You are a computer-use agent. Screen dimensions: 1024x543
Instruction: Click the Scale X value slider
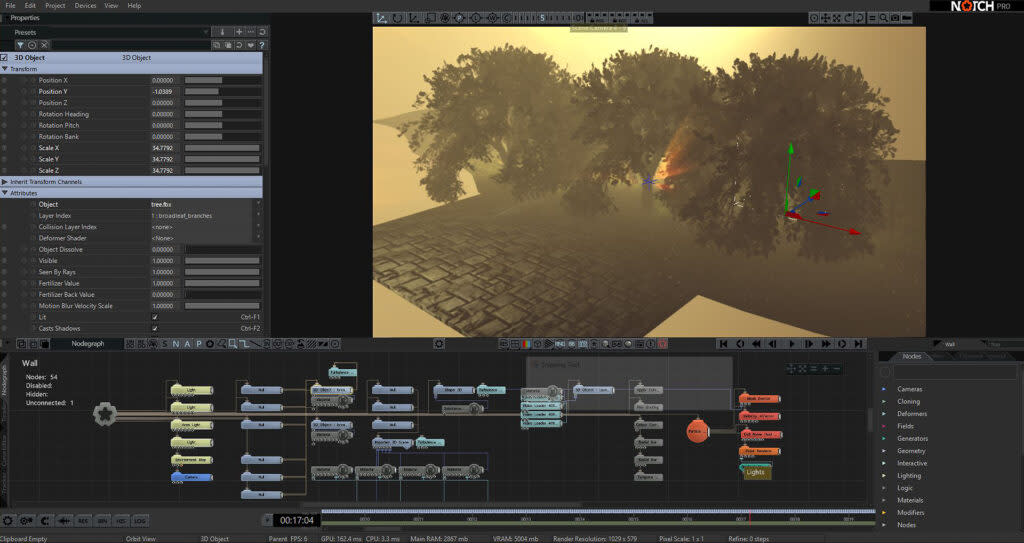coord(223,148)
